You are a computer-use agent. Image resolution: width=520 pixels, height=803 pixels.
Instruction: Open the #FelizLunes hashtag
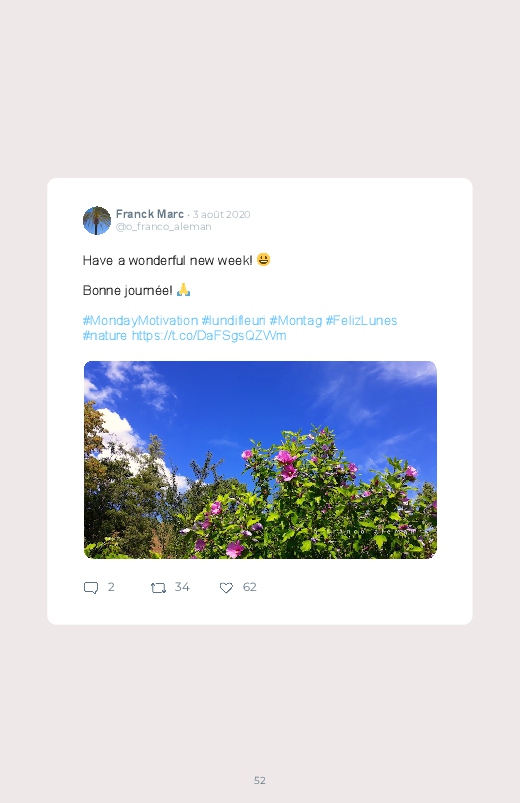tap(361, 321)
